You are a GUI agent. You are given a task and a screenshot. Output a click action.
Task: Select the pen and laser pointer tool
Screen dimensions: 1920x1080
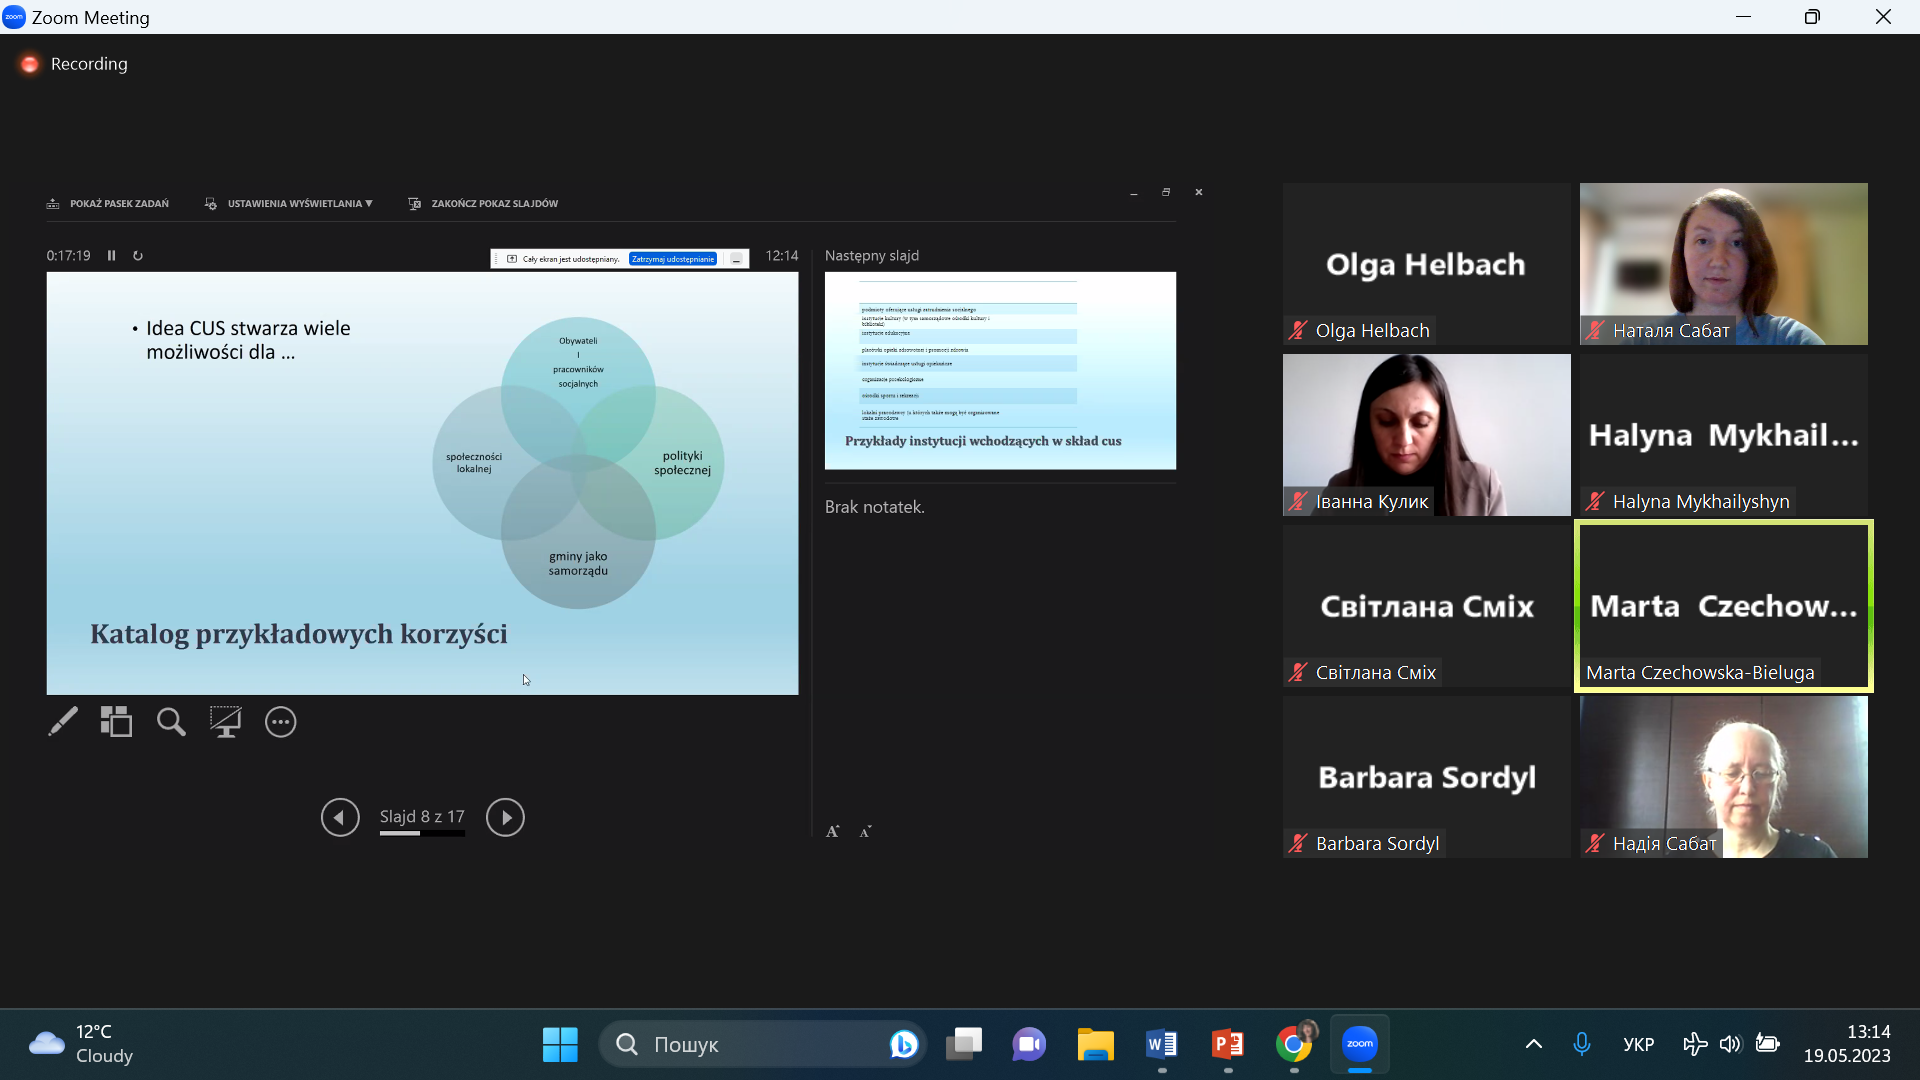point(63,722)
